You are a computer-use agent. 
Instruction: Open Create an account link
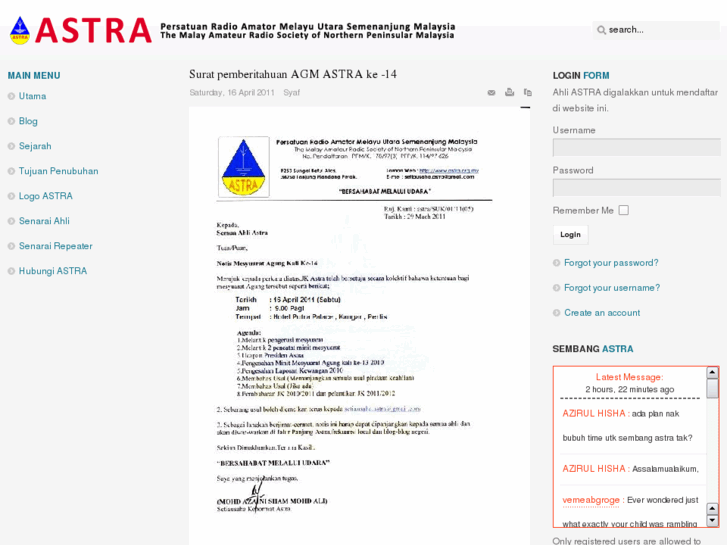602,313
